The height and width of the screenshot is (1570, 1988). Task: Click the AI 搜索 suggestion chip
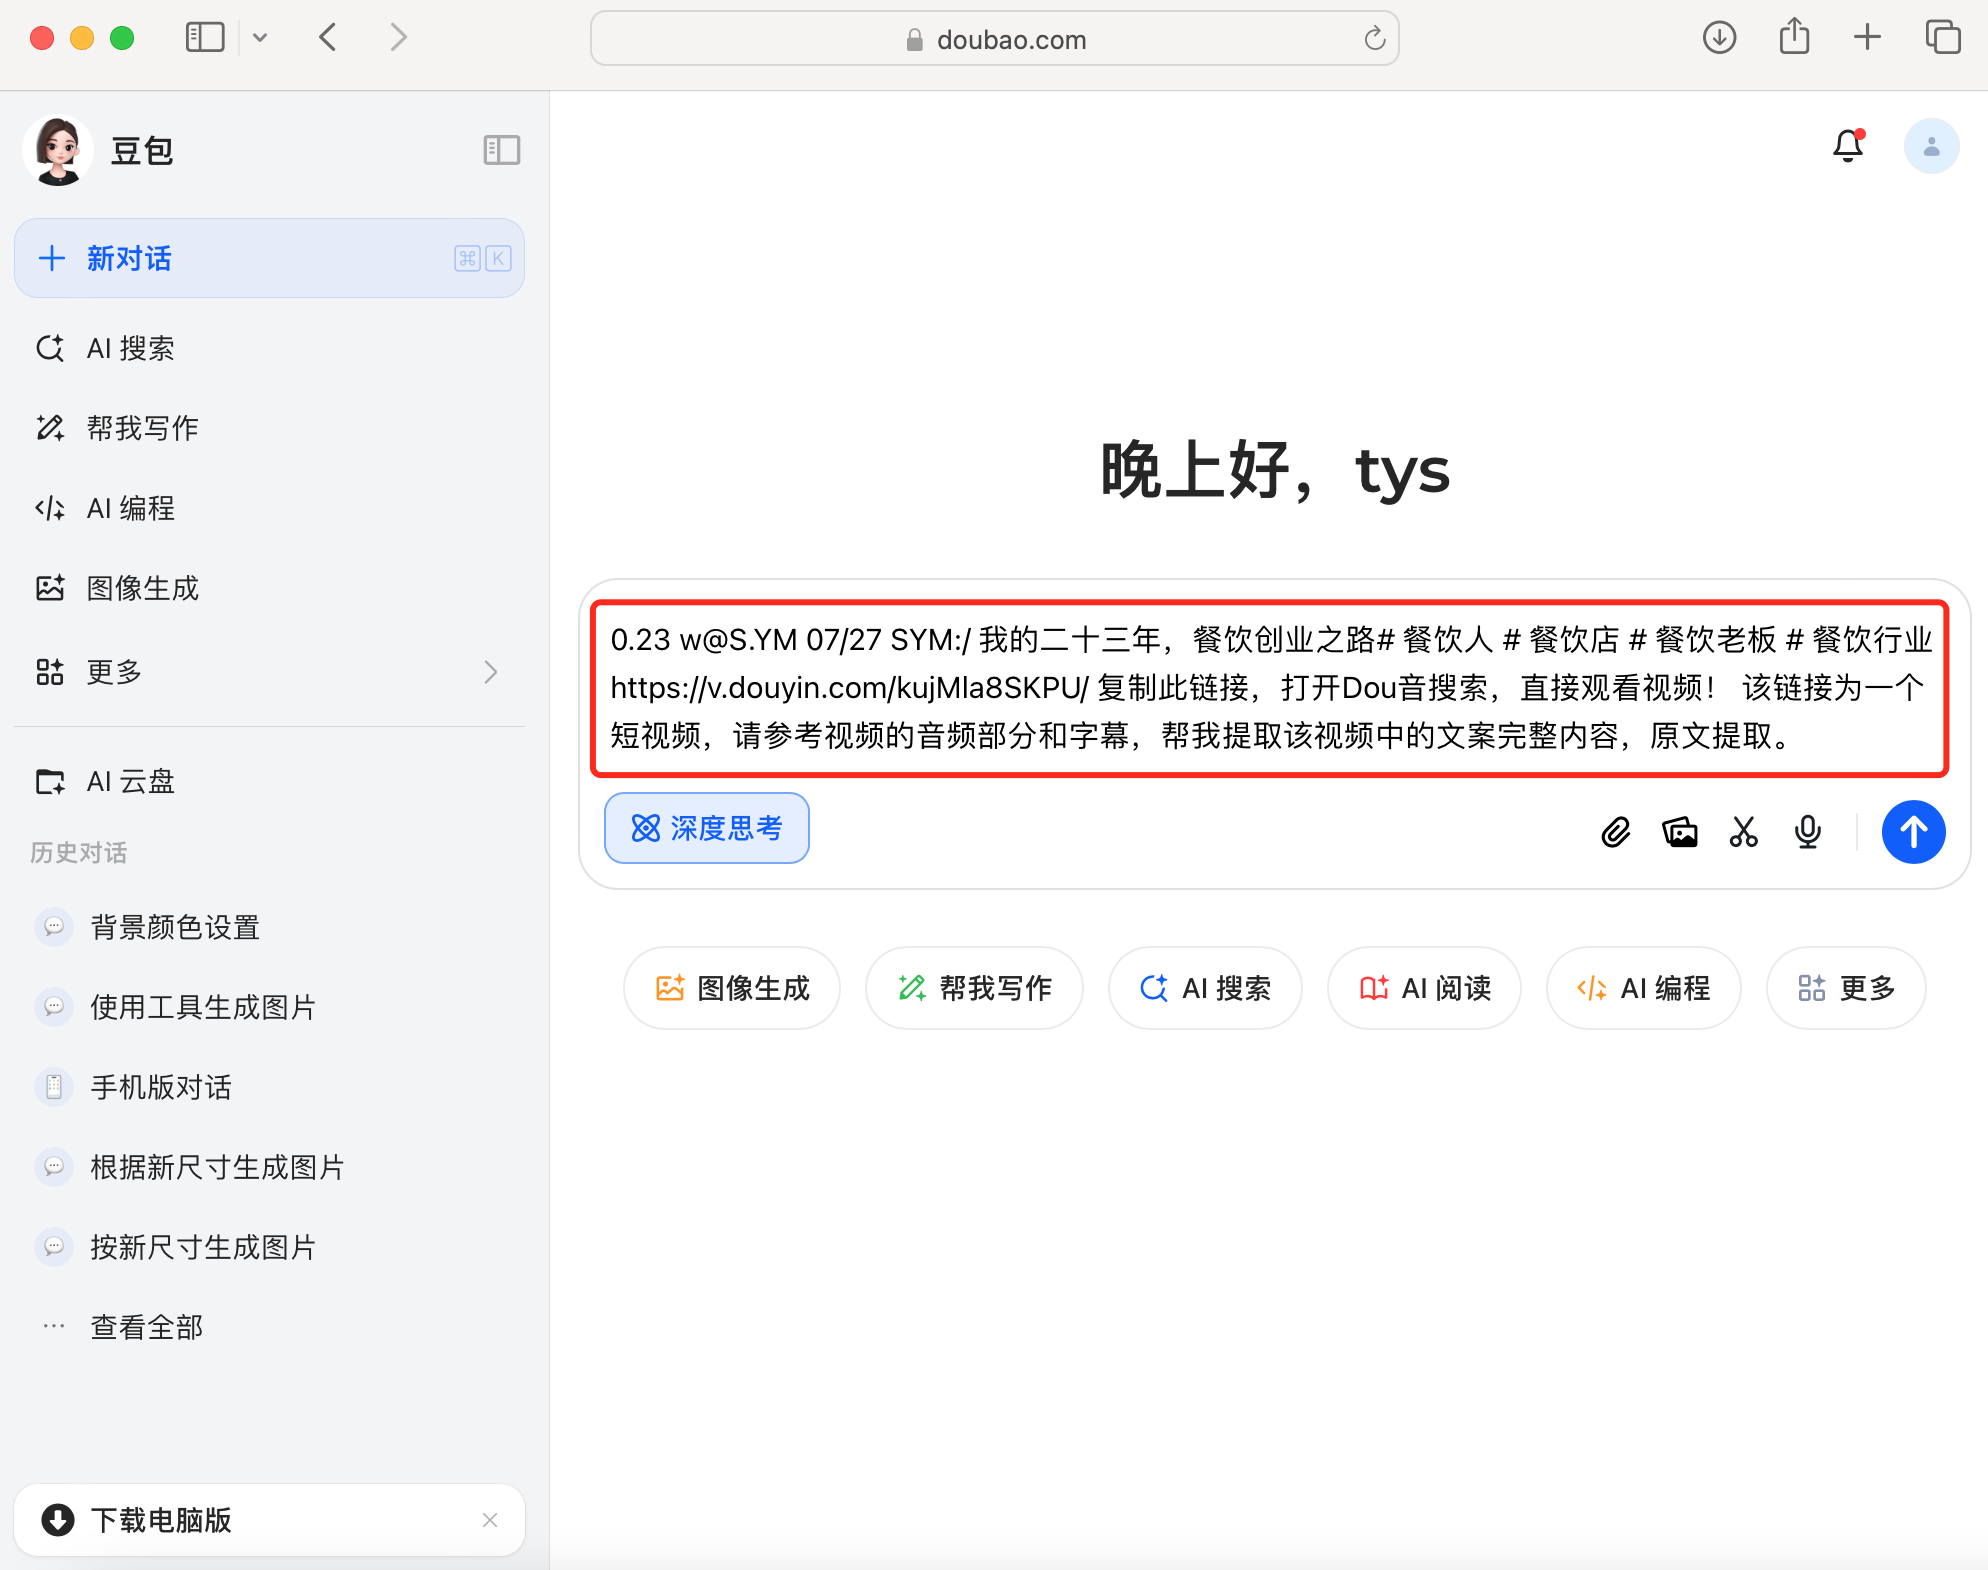point(1205,988)
